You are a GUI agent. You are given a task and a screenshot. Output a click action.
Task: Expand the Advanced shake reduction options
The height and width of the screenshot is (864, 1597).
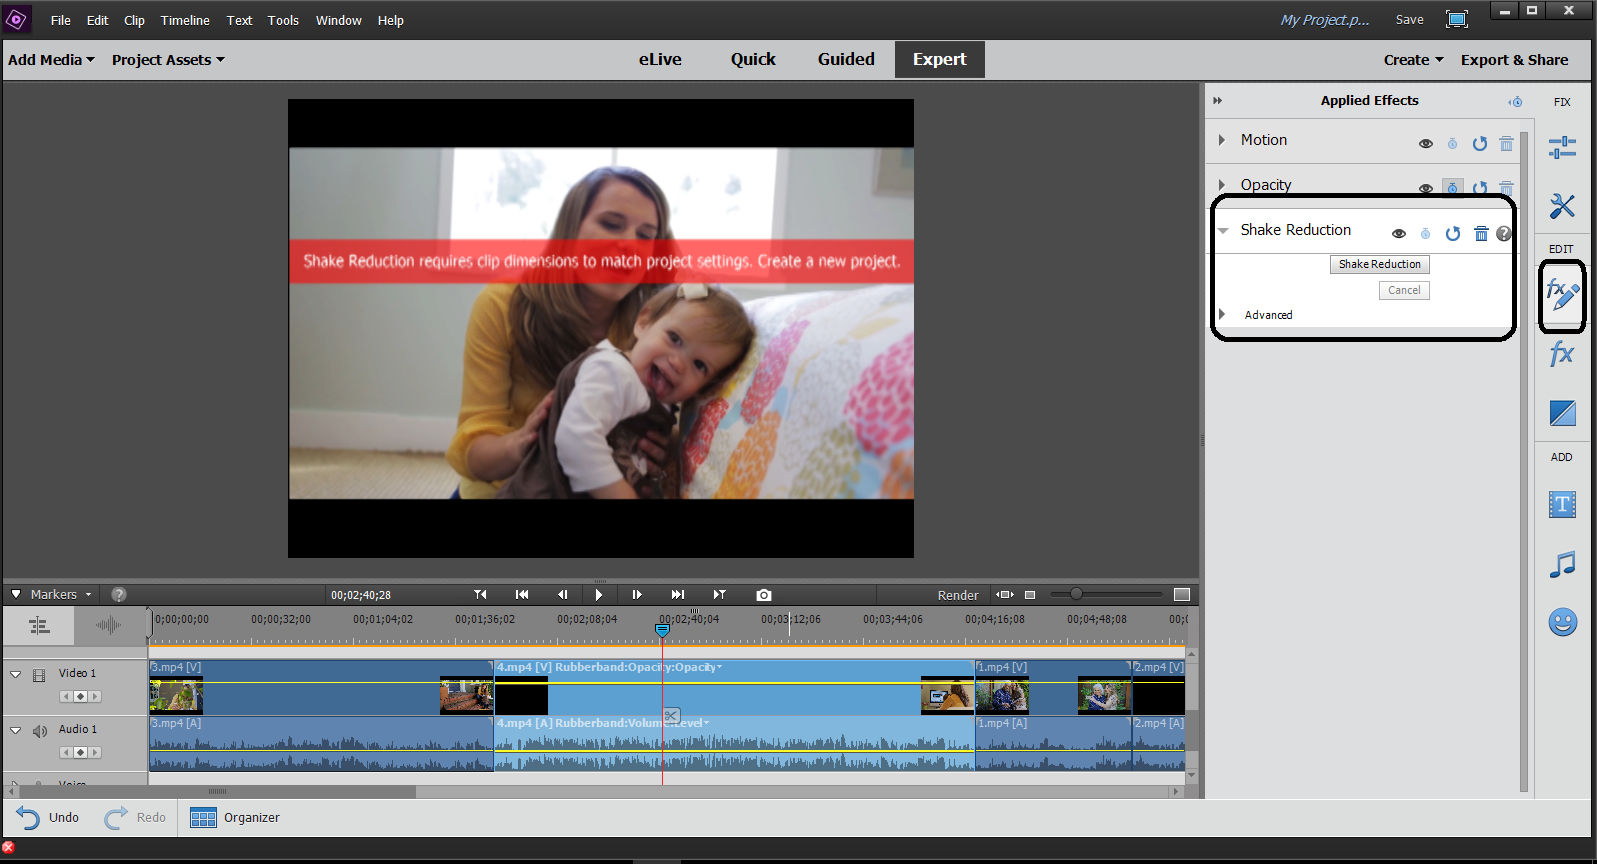(x=1222, y=314)
